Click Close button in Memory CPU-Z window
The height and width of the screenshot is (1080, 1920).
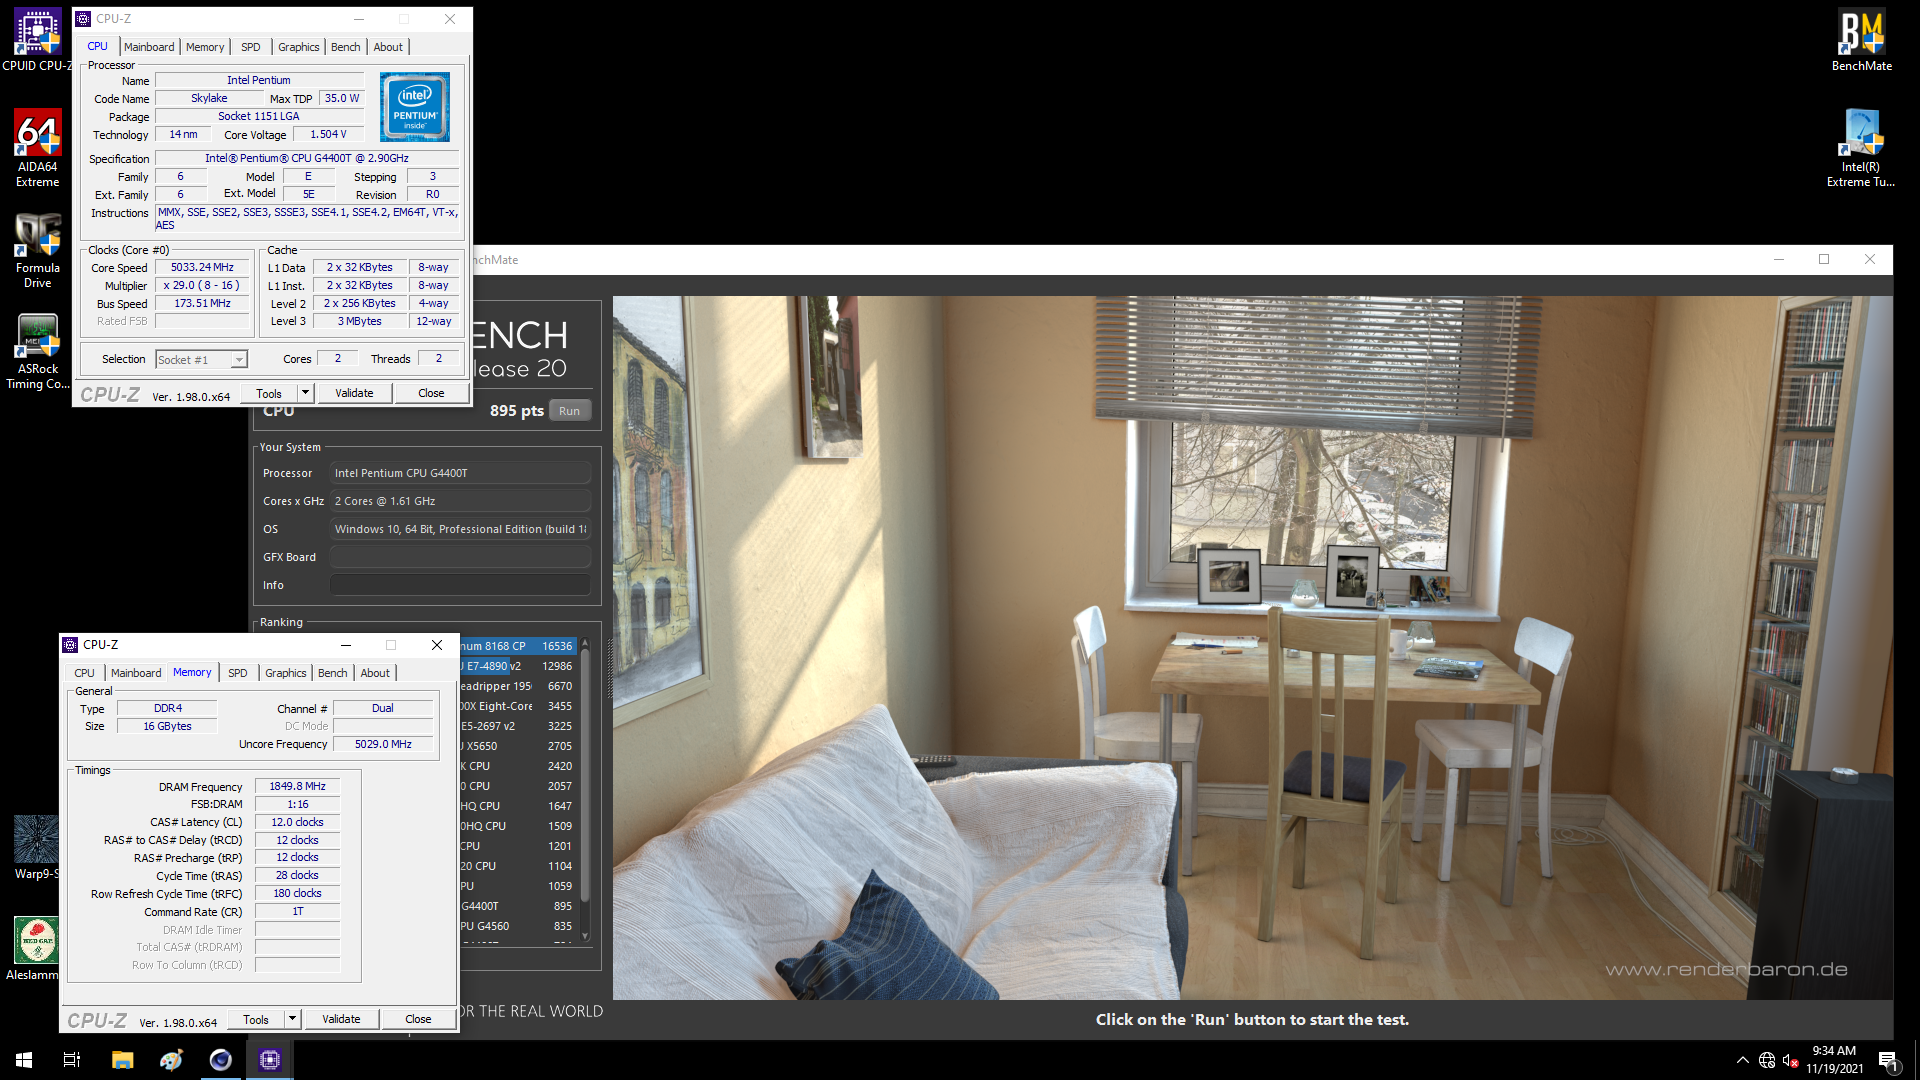pyautogui.click(x=418, y=1019)
